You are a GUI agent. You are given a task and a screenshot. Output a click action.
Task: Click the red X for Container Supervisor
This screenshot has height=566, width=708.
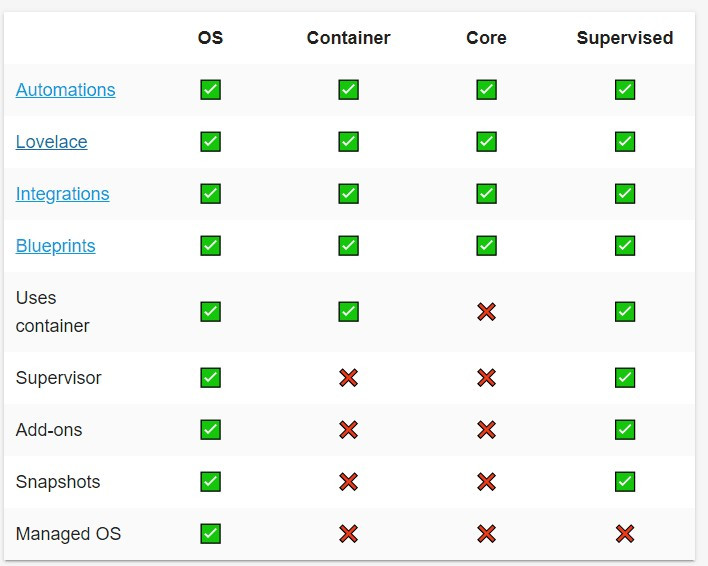[348, 378]
